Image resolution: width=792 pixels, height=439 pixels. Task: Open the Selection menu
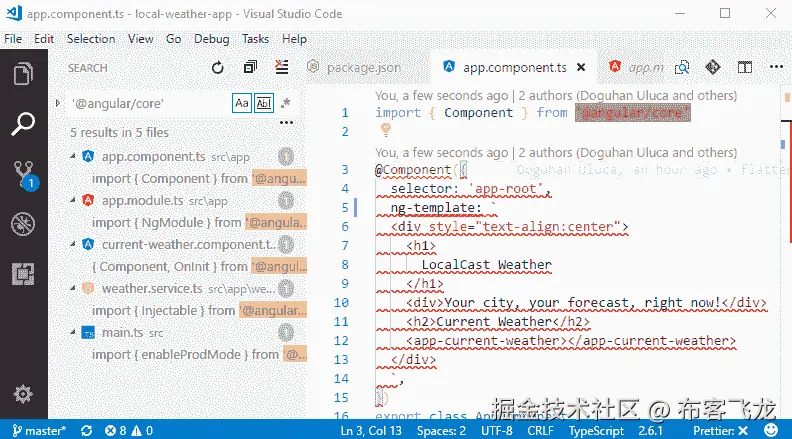point(91,39)
